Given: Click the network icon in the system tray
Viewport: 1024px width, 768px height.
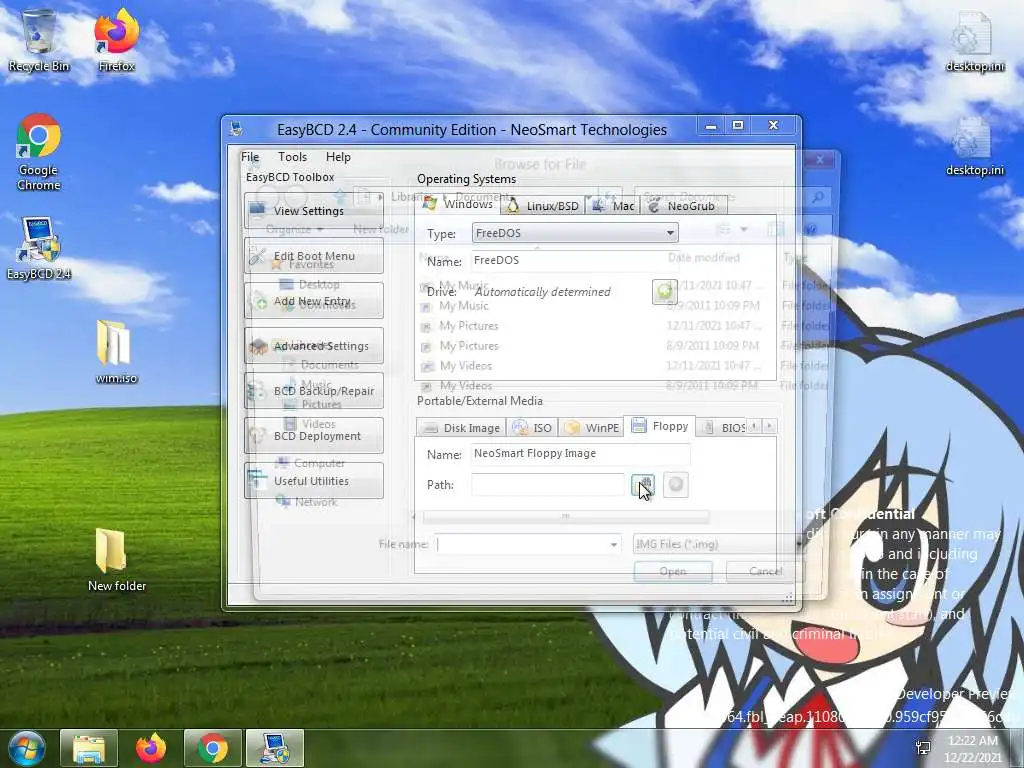Looking at the screenshot, I should coord(923,749).
